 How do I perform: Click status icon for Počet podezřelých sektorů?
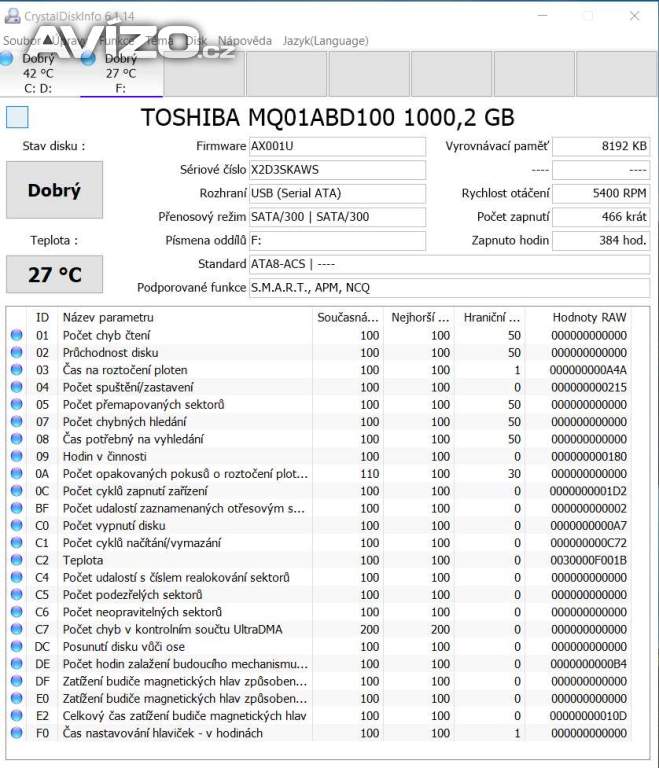[x=17, y=595]
